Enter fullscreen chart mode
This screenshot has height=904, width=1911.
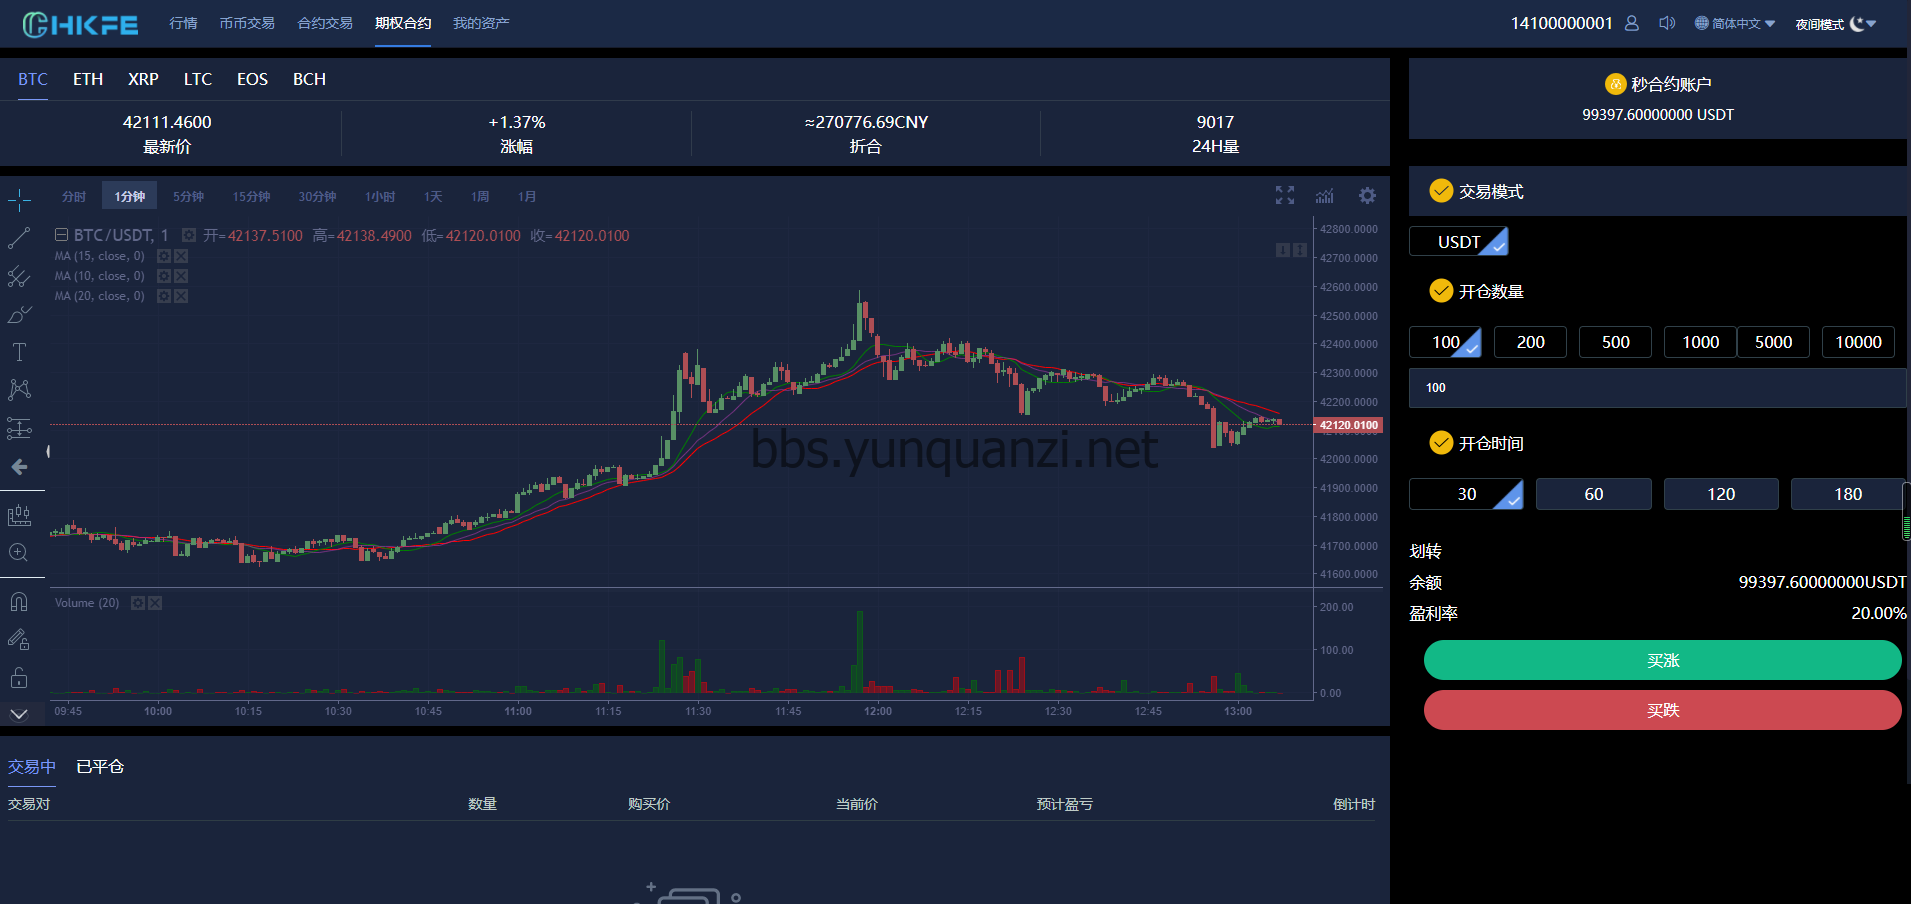click(x=1285, y=196)
